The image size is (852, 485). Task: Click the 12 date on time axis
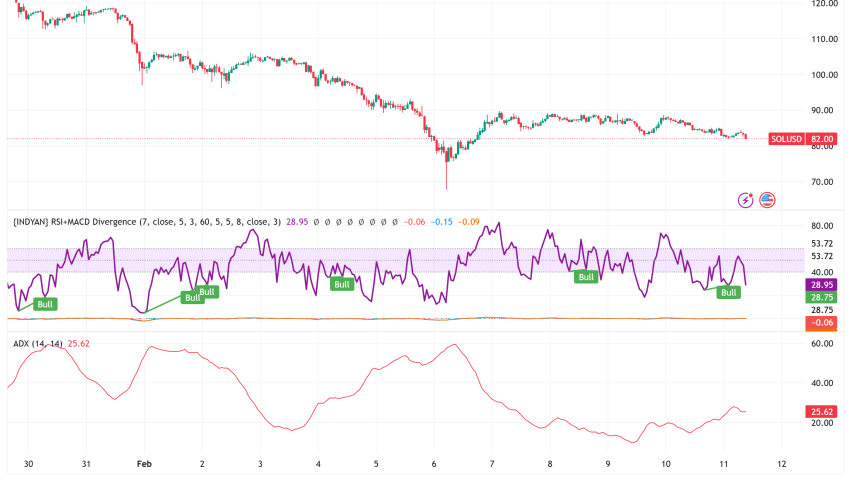point(782,465)
